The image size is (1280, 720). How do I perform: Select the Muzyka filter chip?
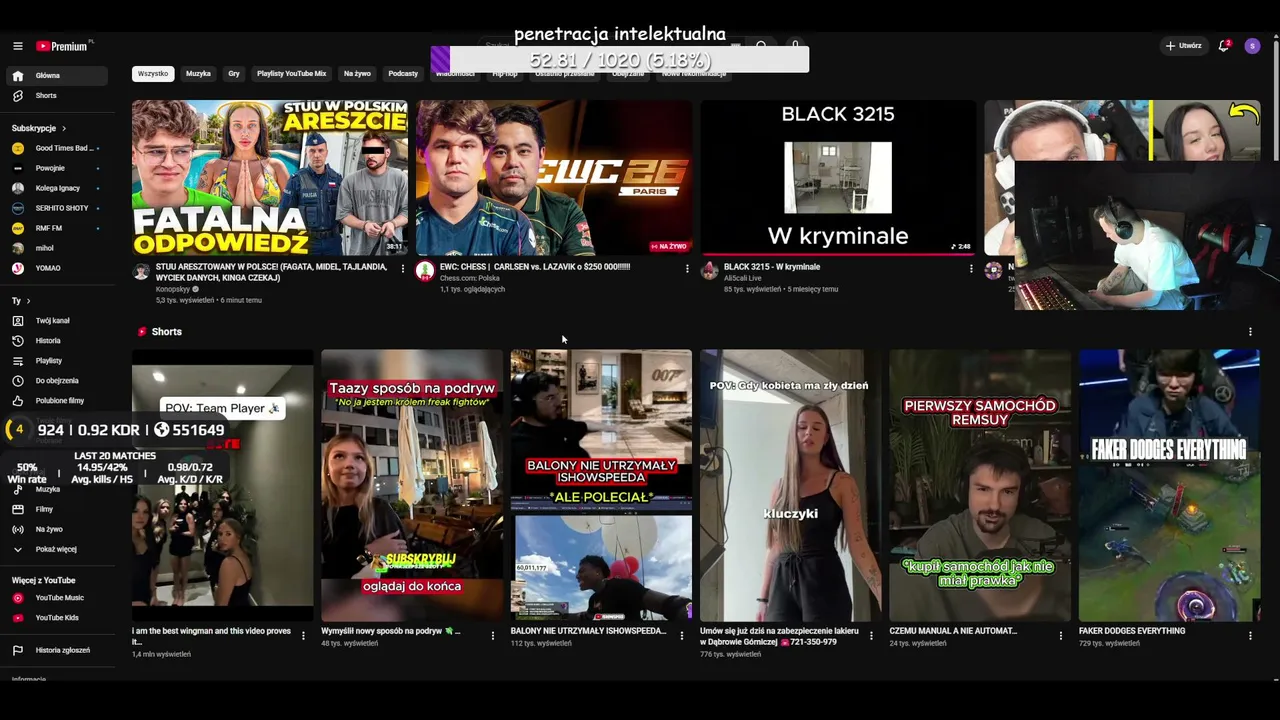198,74
